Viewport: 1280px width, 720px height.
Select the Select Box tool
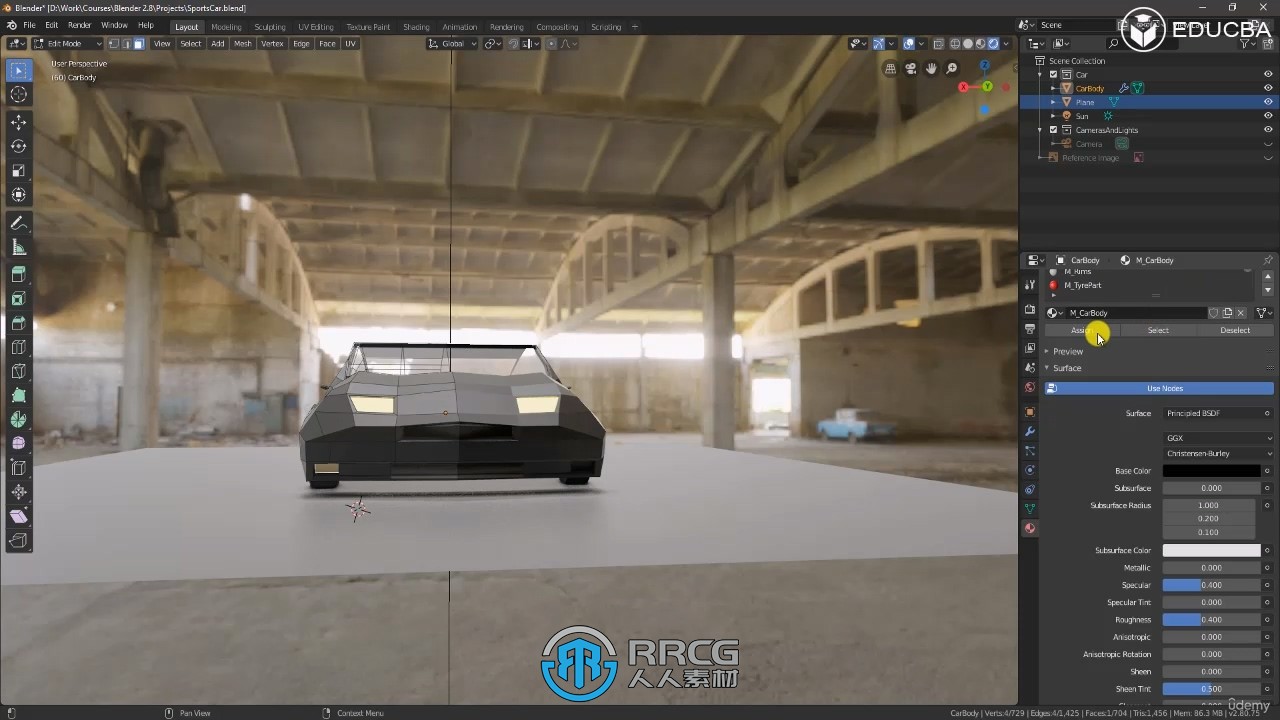point(18,70)
